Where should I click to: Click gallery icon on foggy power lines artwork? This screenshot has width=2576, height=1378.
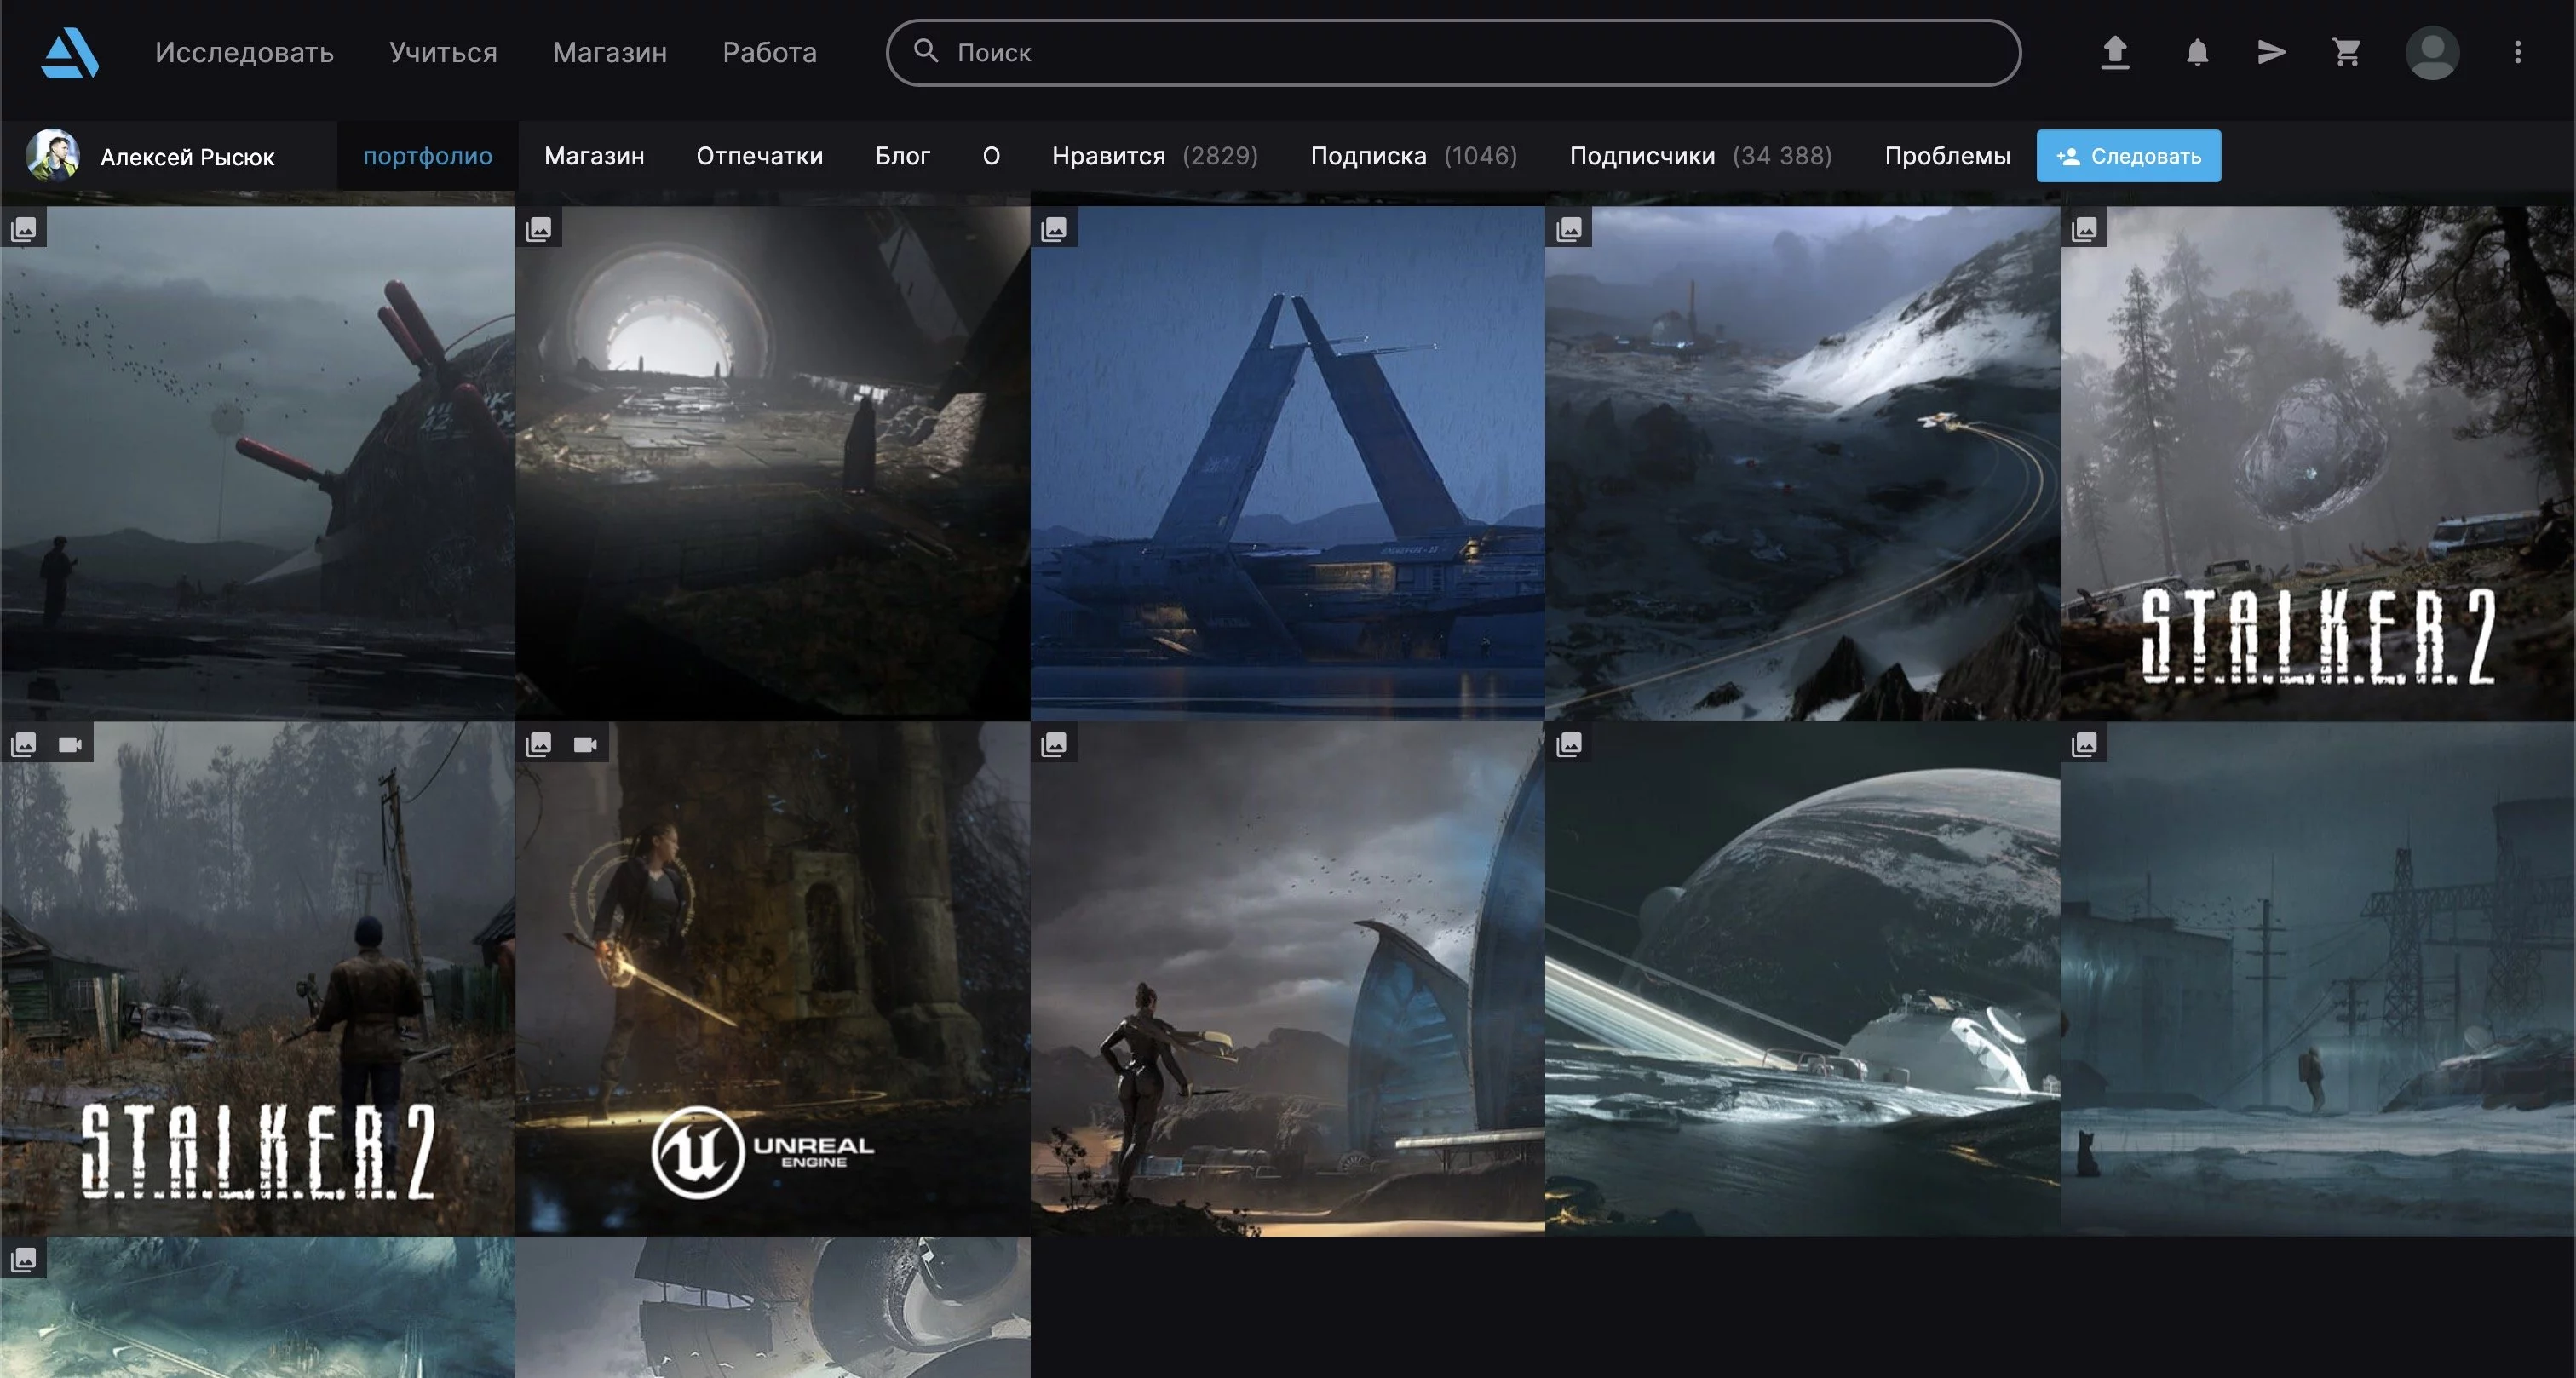coord(2084,744)
